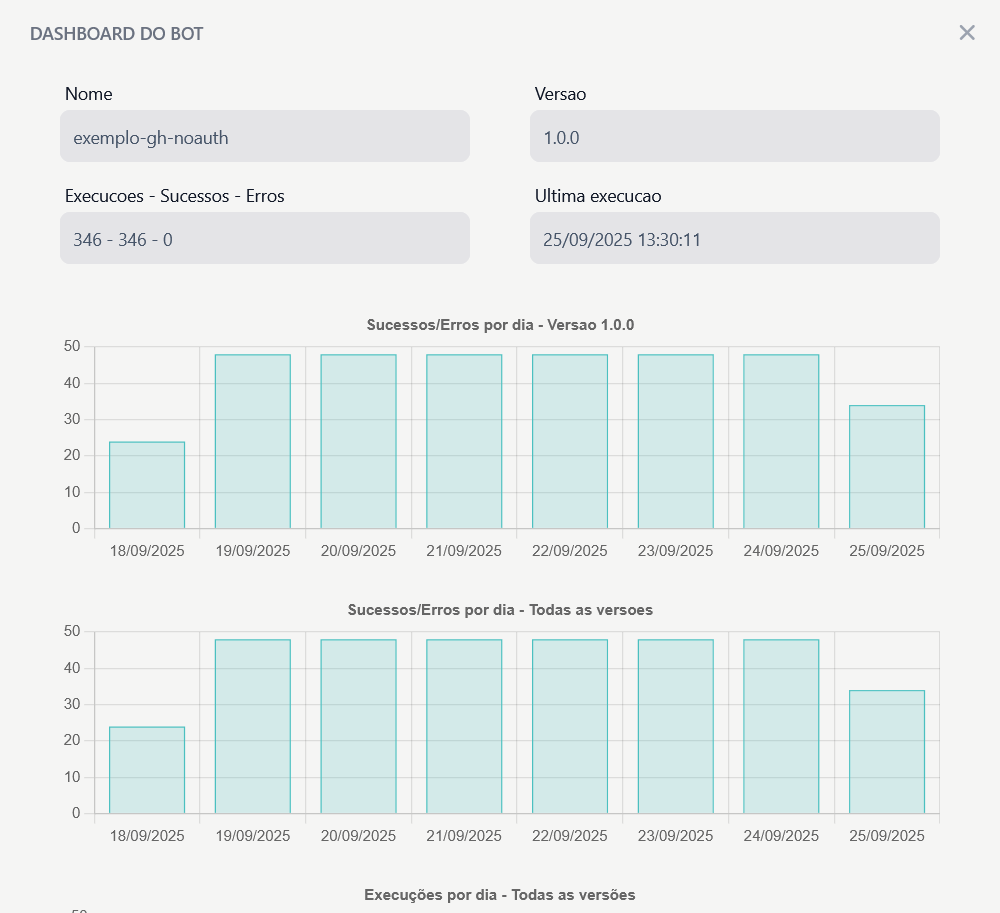Close the Dashboard do Bot dialog

point(967,33)
